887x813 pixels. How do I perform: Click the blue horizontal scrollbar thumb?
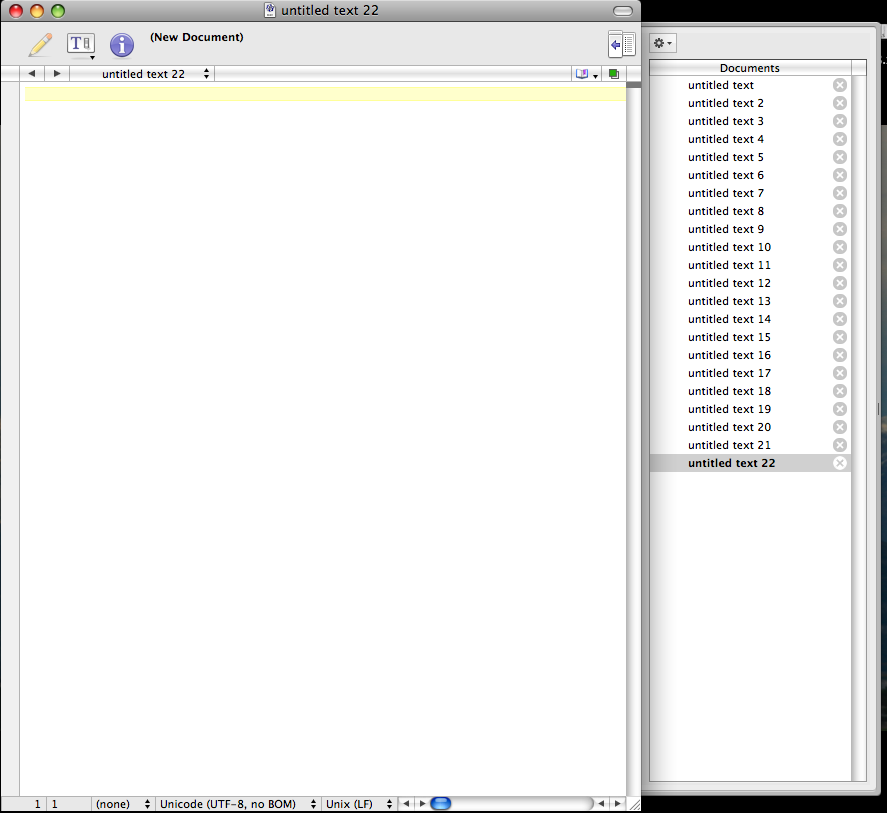click(x=441, y=803)
